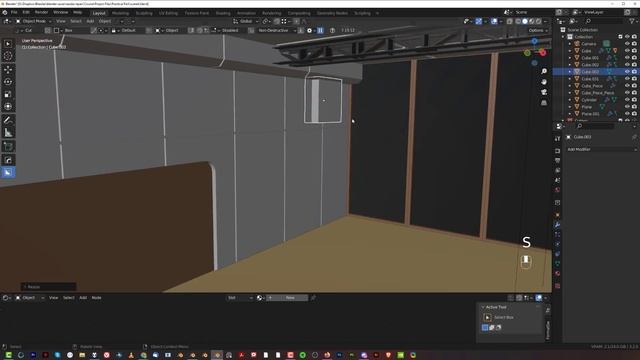The height and width of the screenshot is (360, 640).
Task: Choose the Rotate tool
Action: (8, 82)
